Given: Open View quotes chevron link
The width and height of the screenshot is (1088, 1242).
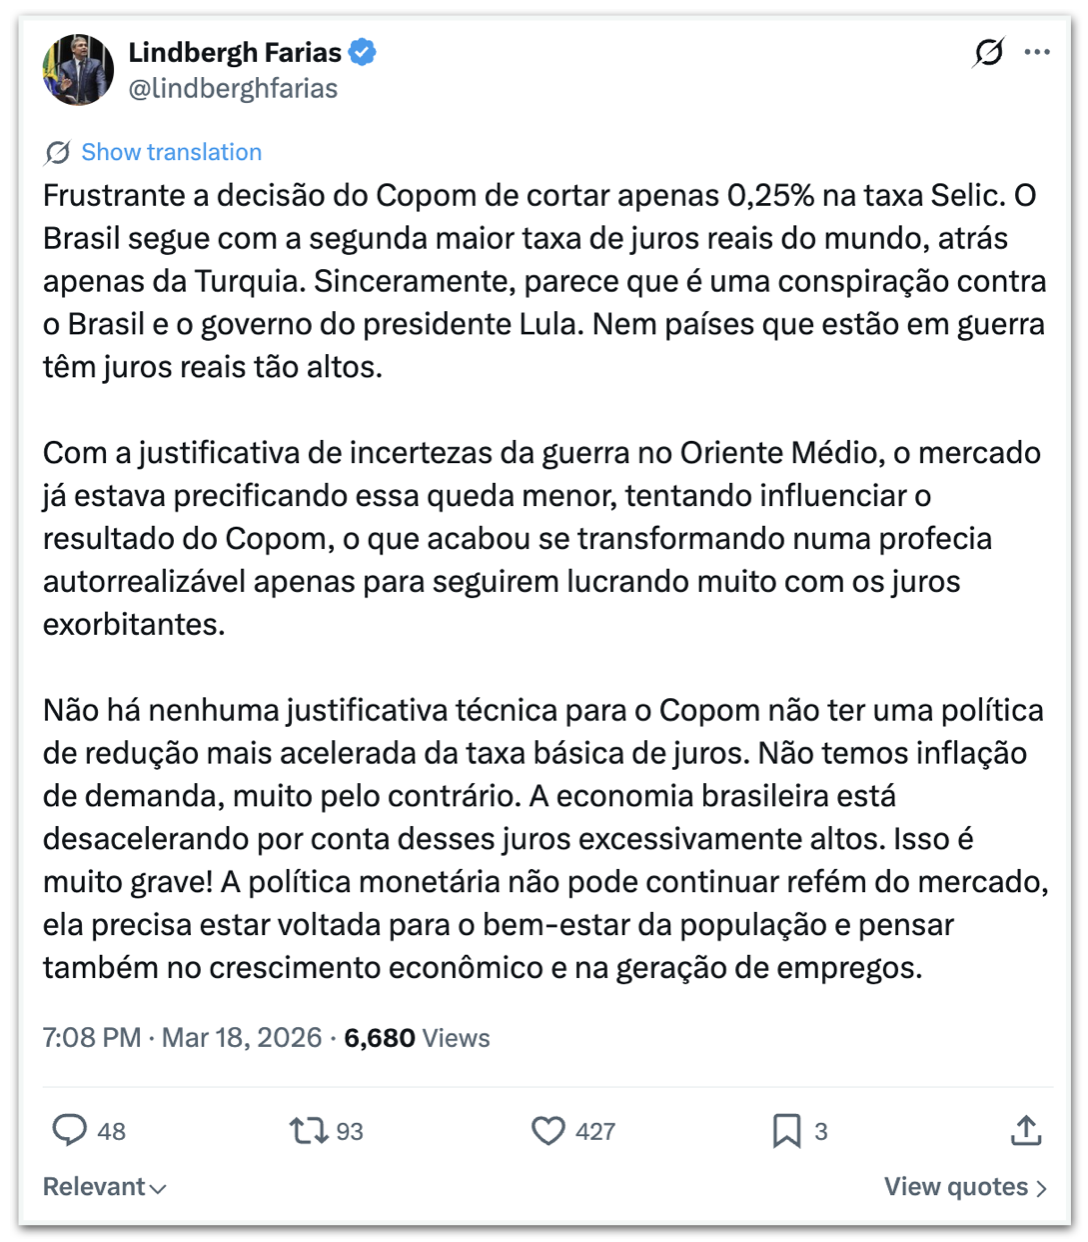Looking at the screenshot, I should (965, 1187).
